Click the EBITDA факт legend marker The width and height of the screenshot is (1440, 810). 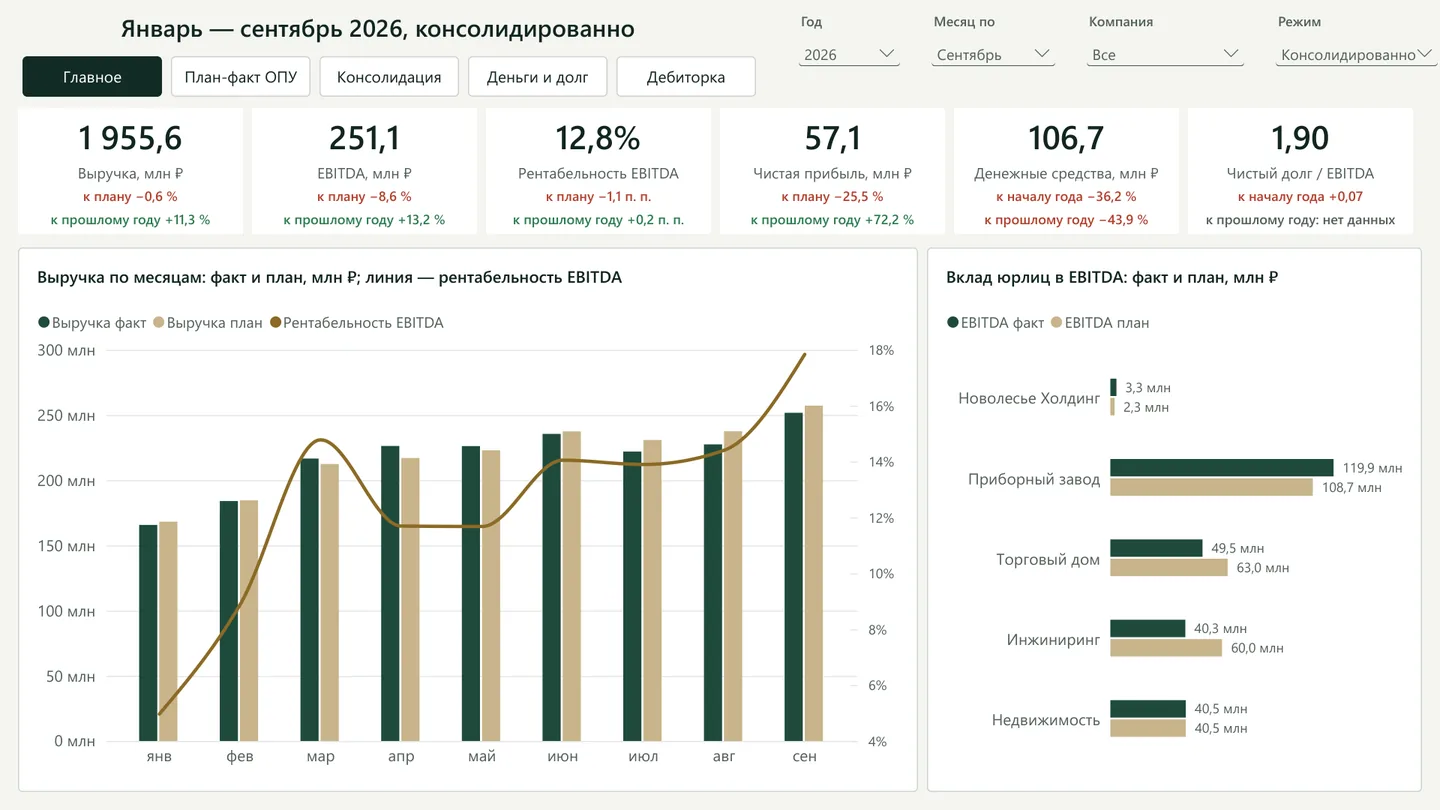coord(953,323)
